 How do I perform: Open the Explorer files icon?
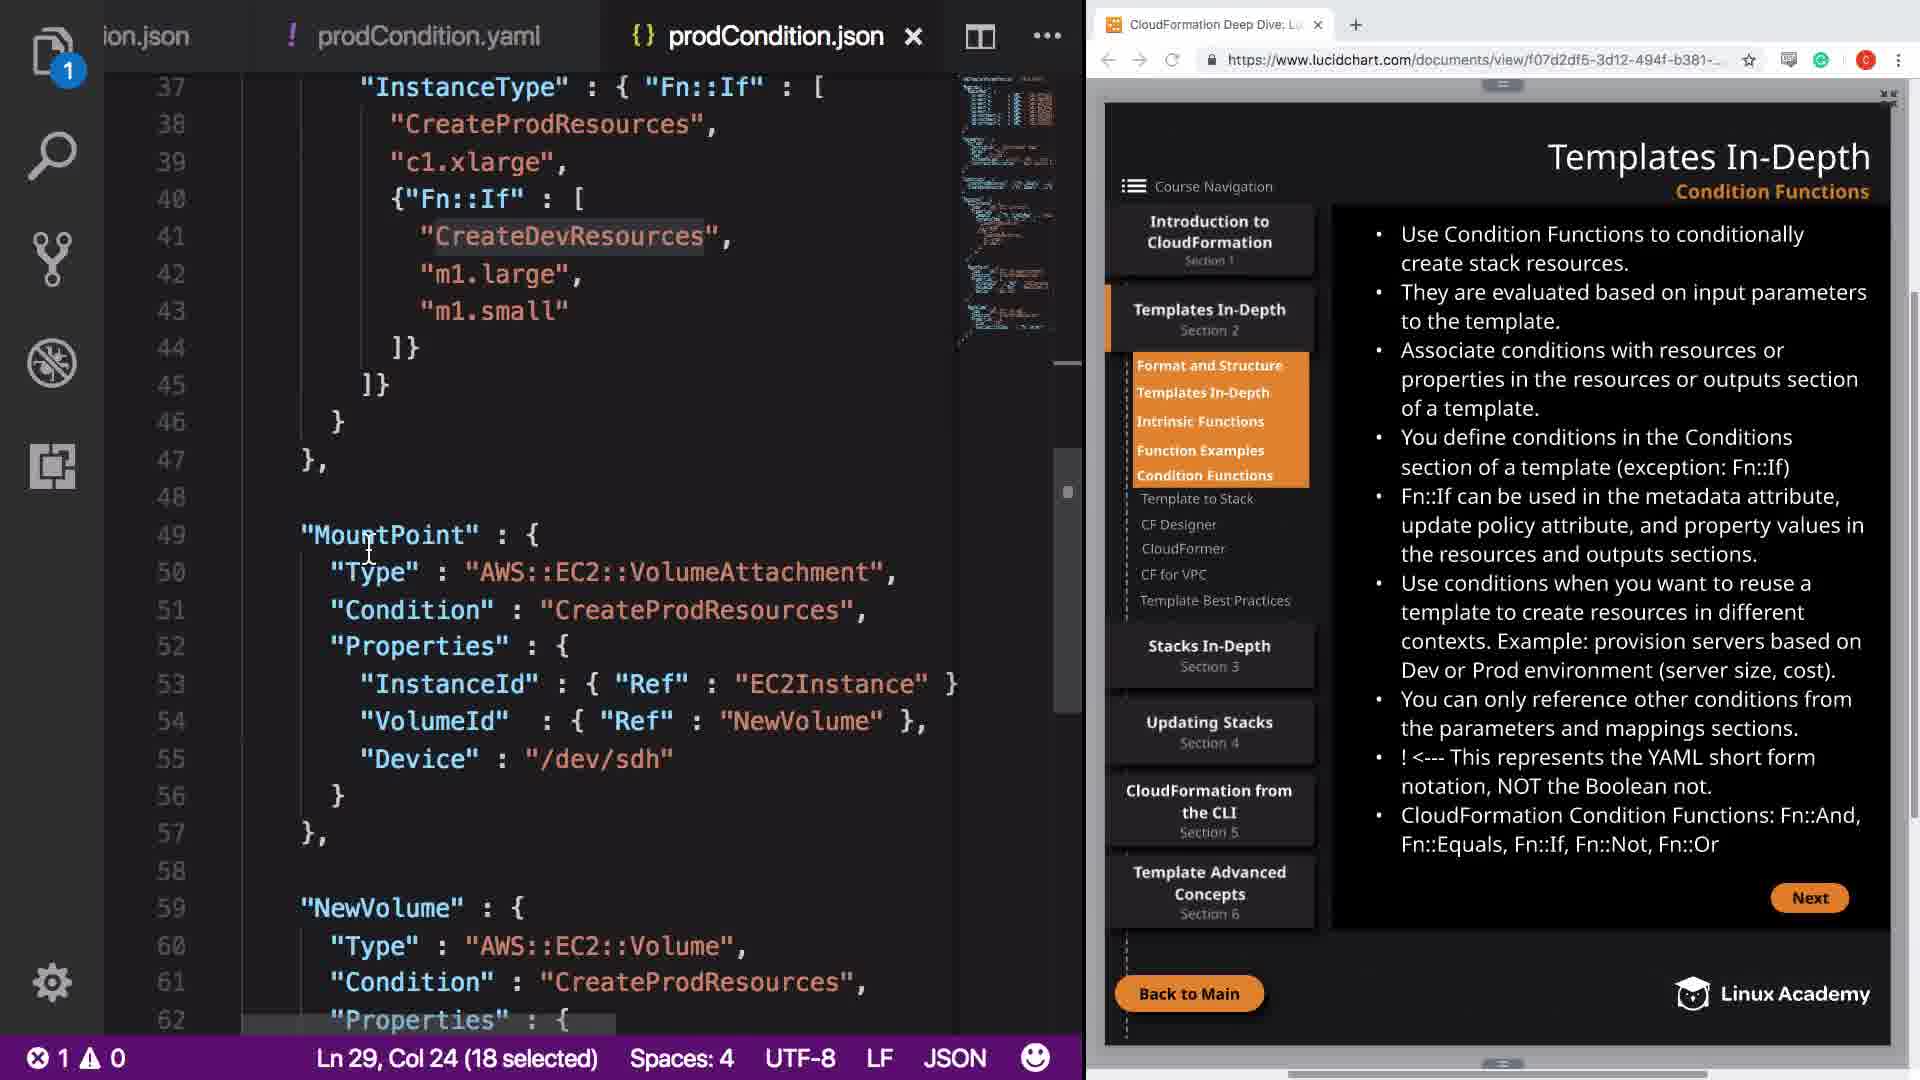[52, 52]
